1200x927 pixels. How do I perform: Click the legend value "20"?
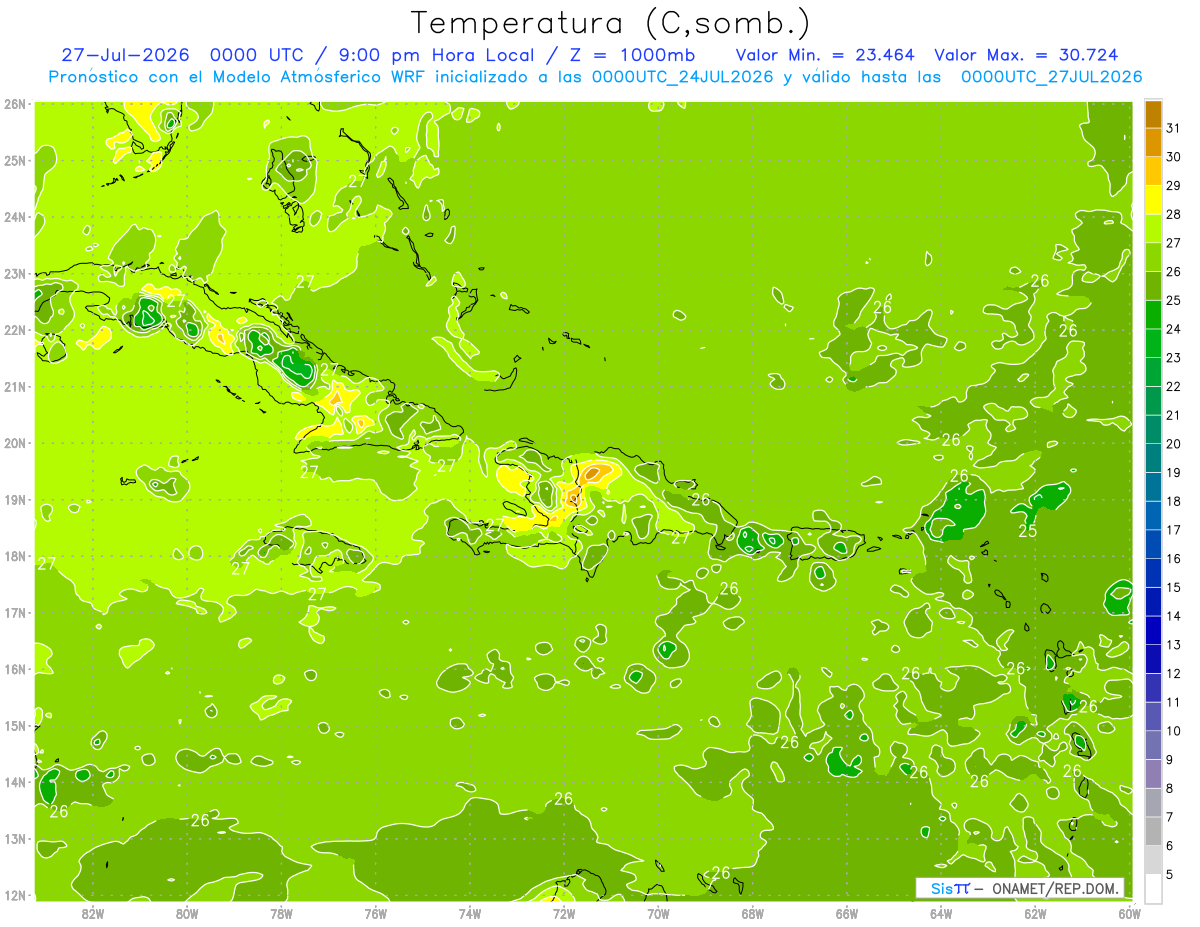point(1174,444)
